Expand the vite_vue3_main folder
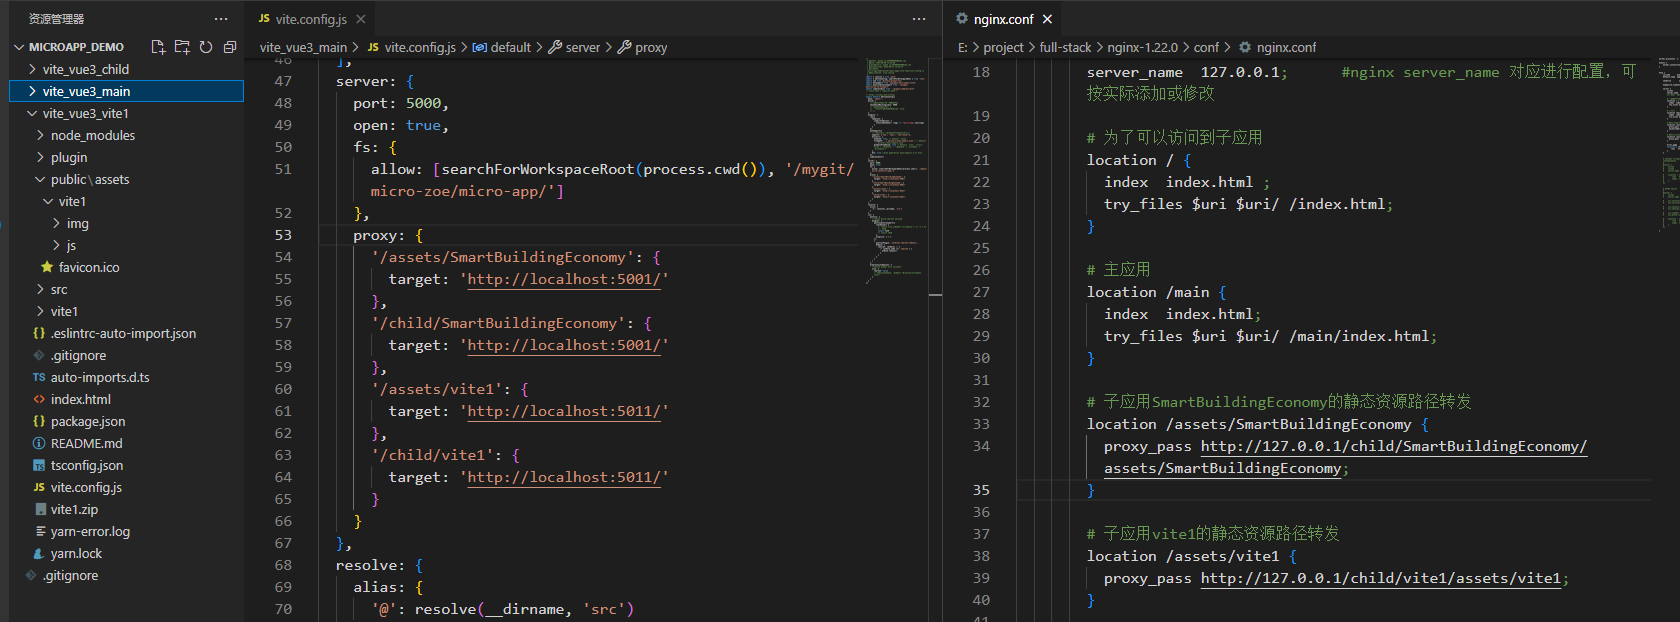 pos(32,91)
